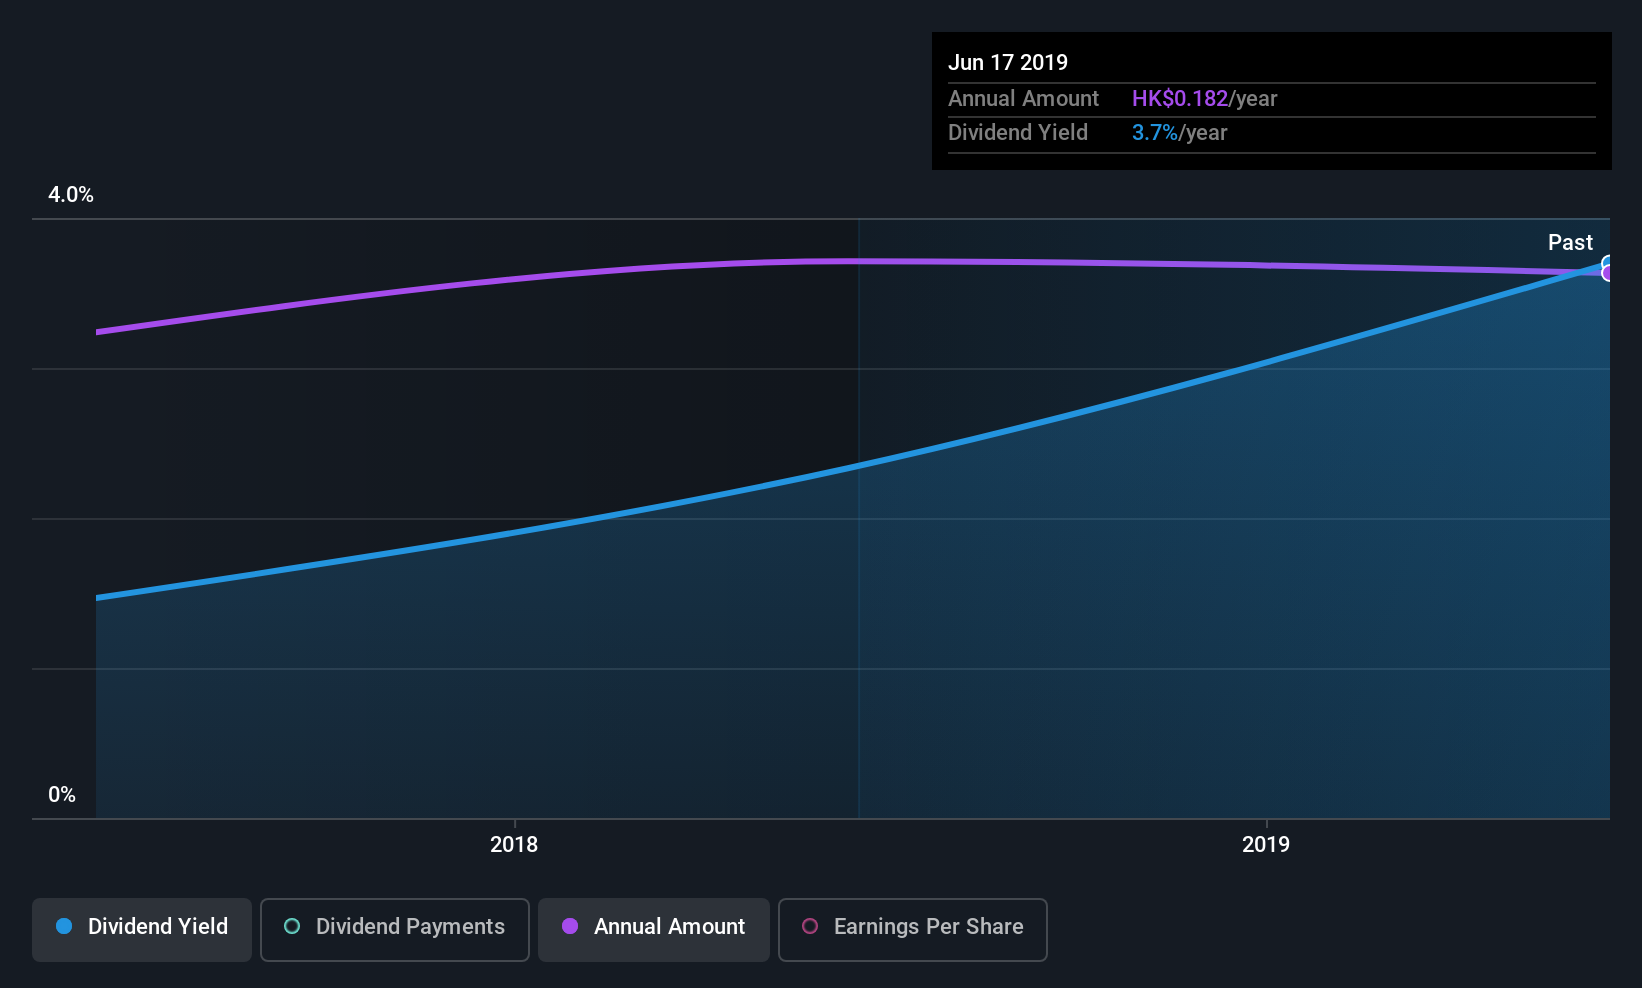Enable the Dividend Payments series
This screenshot has height=988, width=1642.
(395, 929)
